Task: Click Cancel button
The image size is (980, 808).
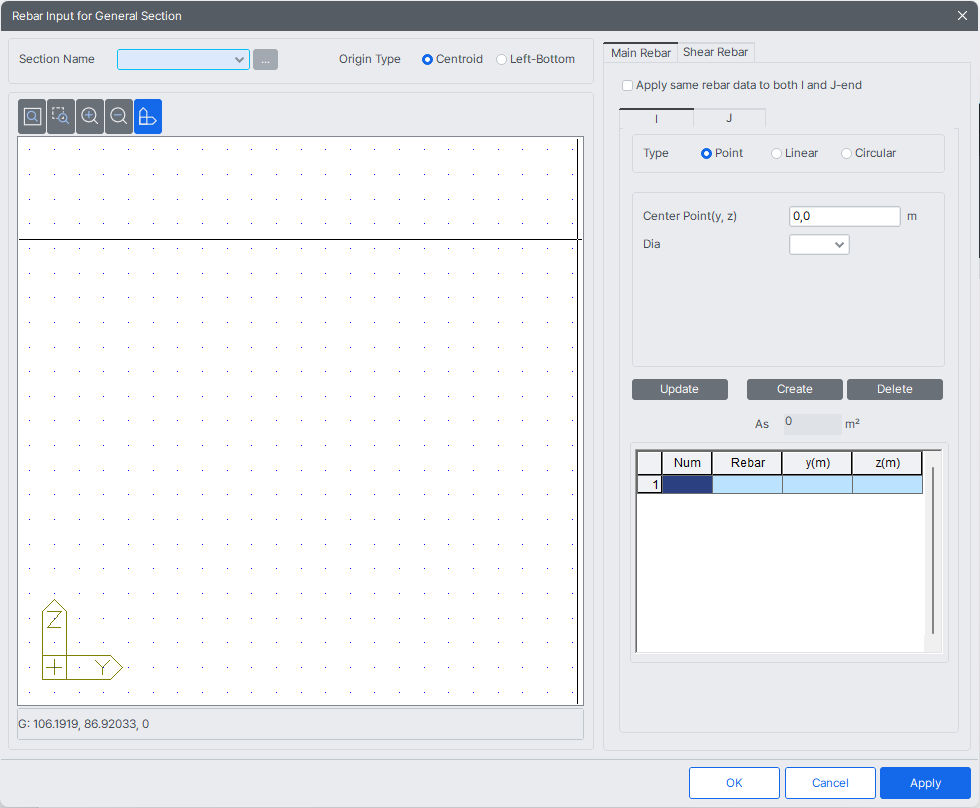Action: tap(830, 783)
